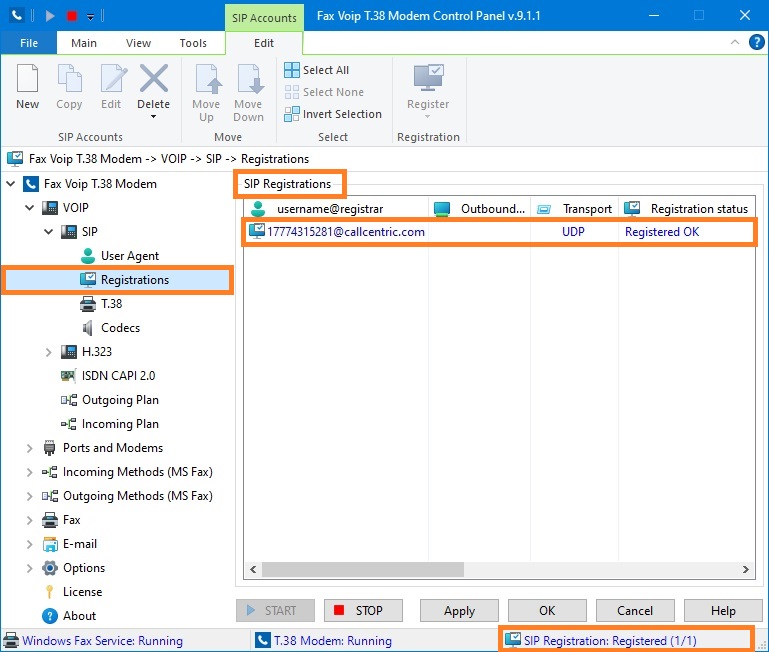Select License in the tree

(82, 592)
